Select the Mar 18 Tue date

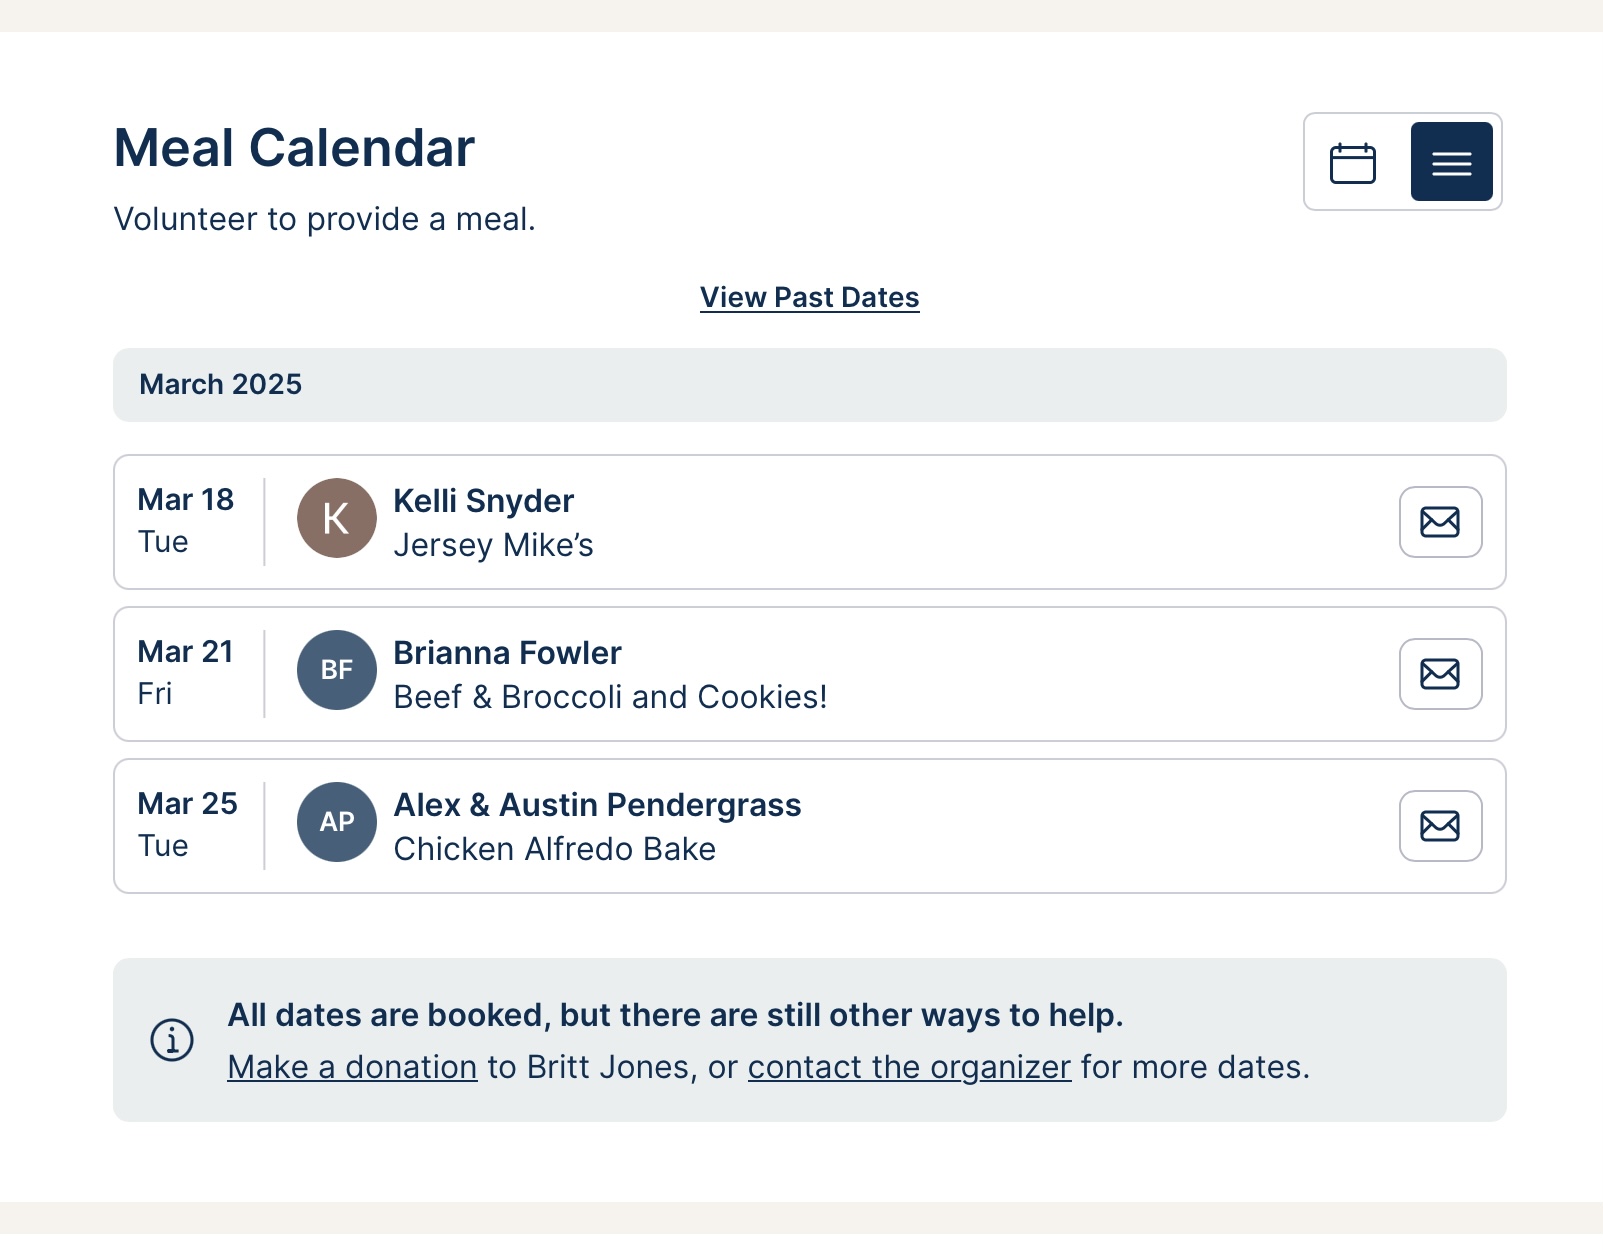[186, 520]
